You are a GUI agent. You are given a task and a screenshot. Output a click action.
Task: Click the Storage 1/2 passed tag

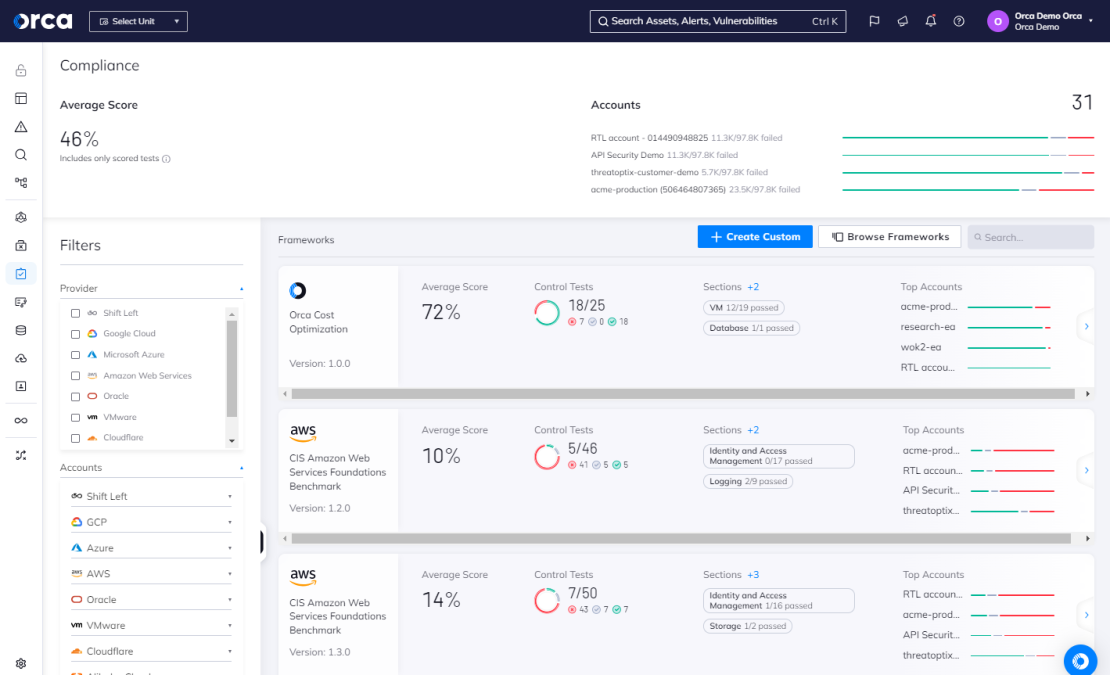[748, 626]
